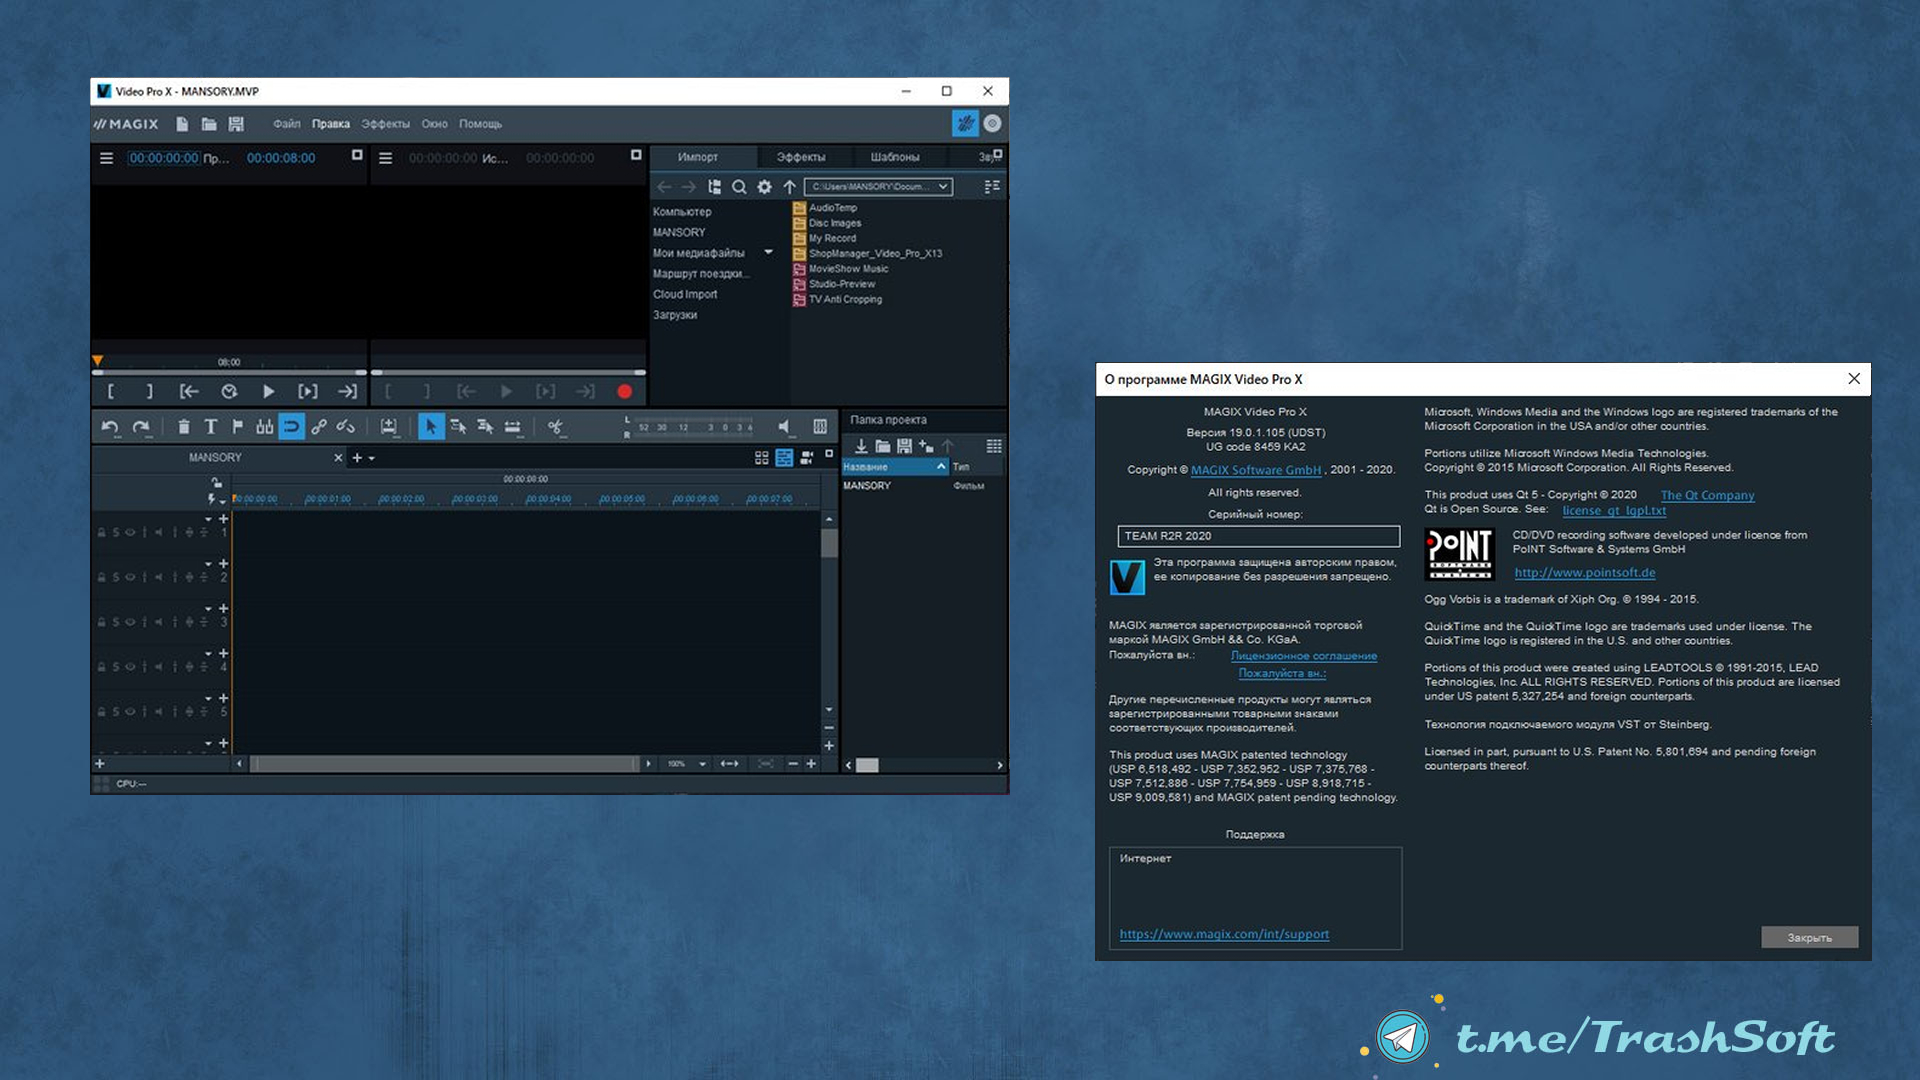Click the project folder horizontal scrollbar thumb
The image size is (1920, 1080).
tap(867, 765)
